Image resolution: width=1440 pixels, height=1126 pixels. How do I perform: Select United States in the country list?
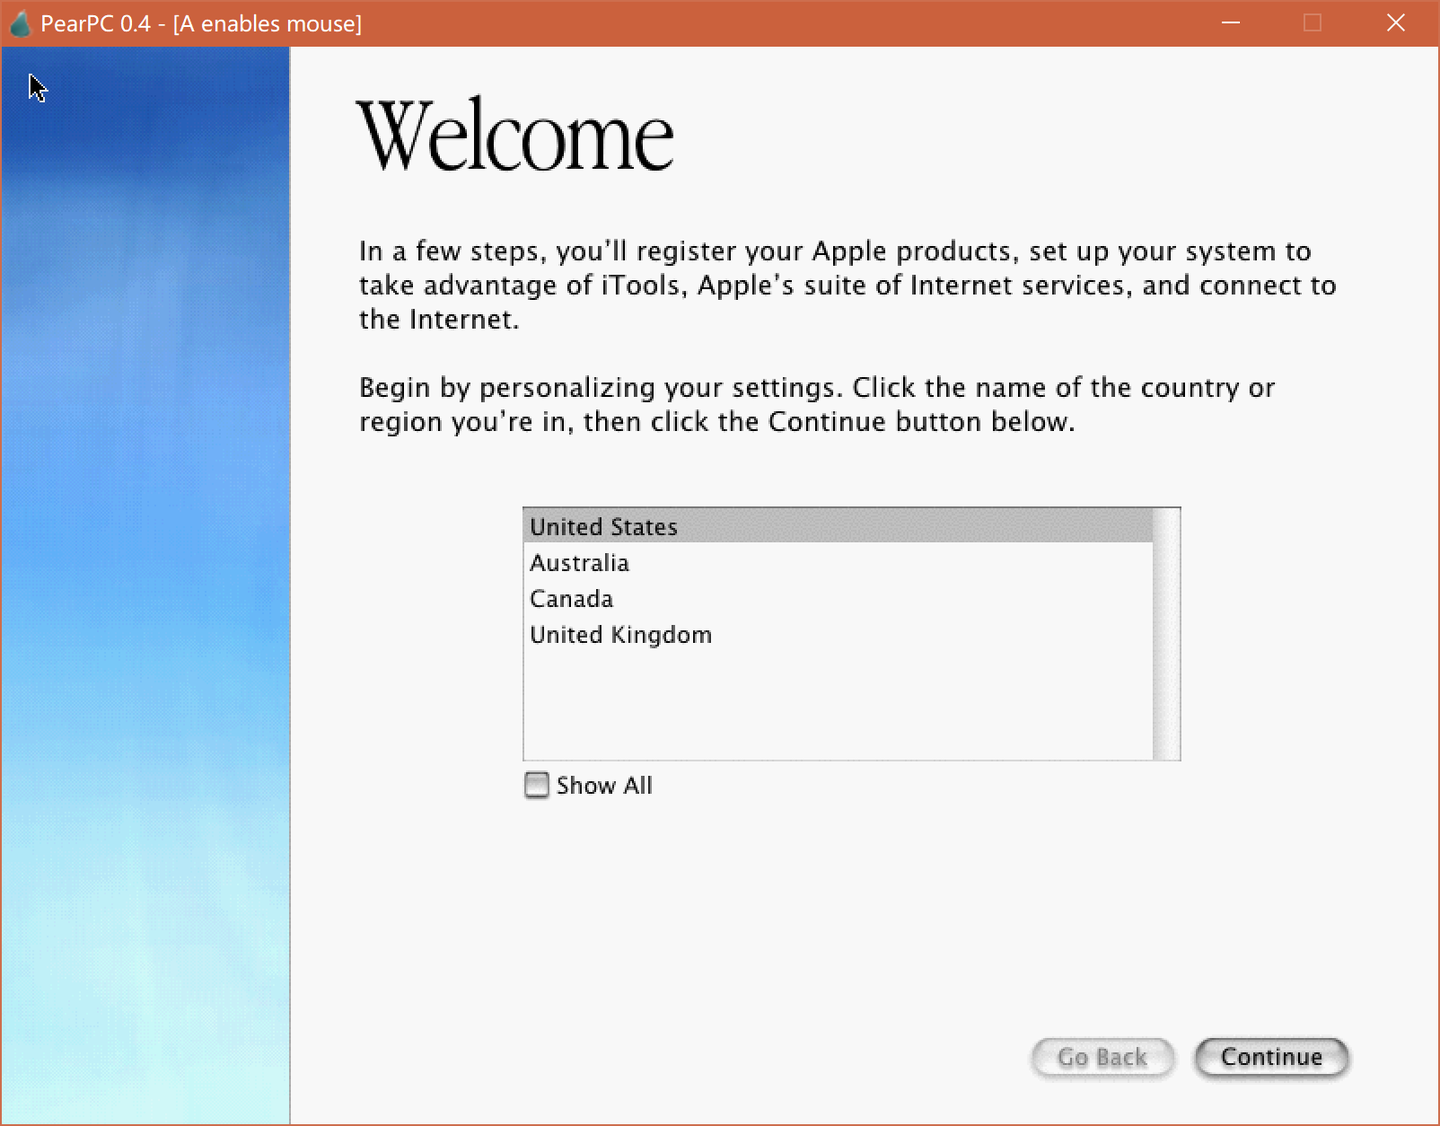[x=603, y=527]
